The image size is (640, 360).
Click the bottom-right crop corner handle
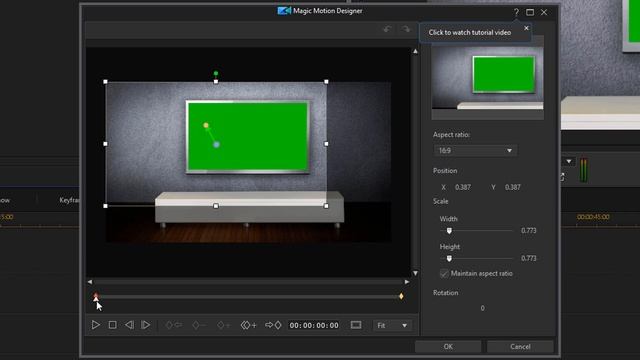coord(326,206)
